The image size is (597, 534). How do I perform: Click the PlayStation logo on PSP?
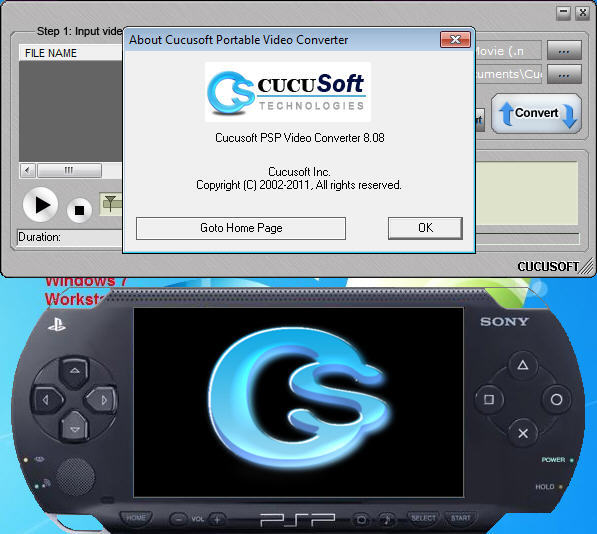pyautogui.click(x=57, y=325)
